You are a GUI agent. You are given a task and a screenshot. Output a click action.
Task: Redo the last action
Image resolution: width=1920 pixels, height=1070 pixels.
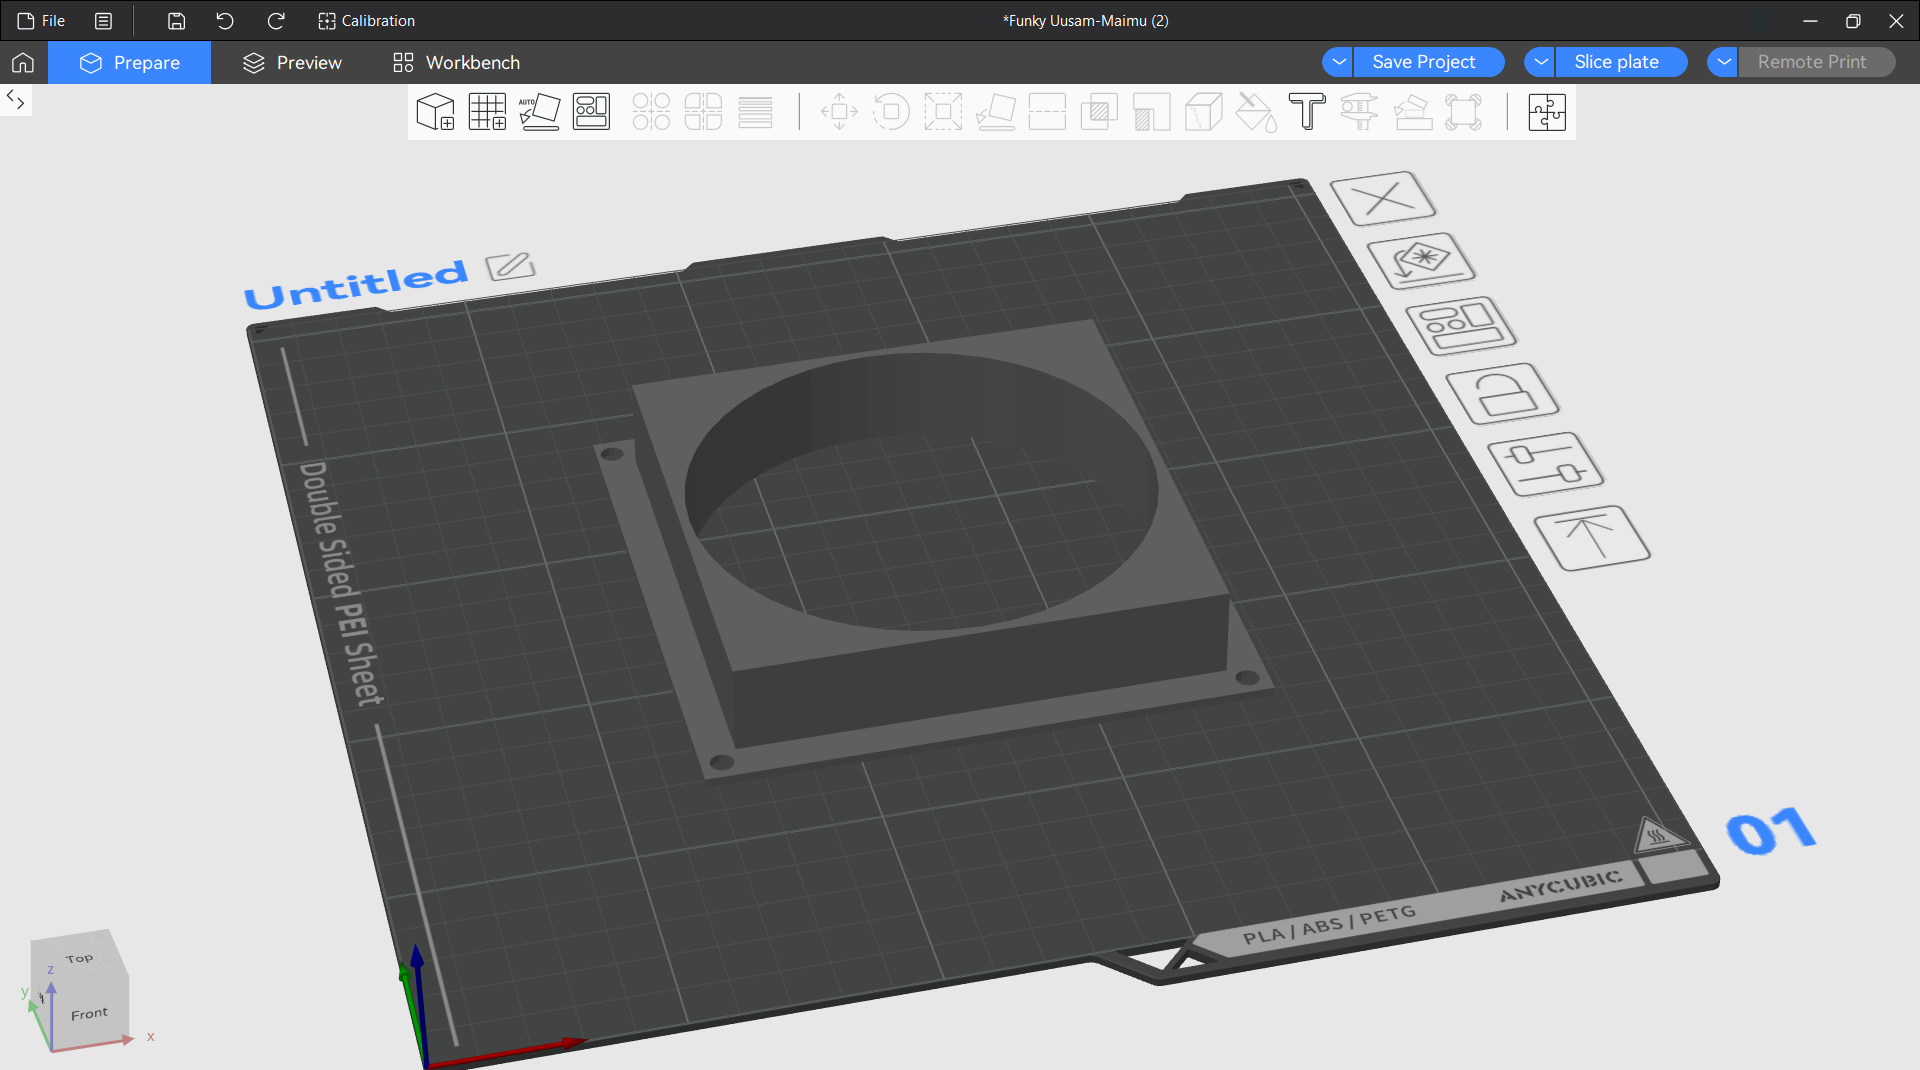[276, 20]
